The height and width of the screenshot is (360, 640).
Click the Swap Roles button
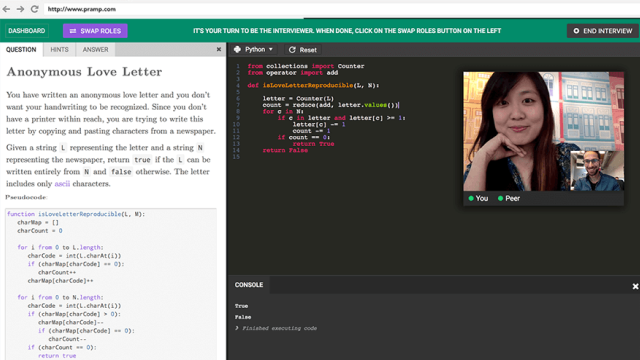(95, 31)
